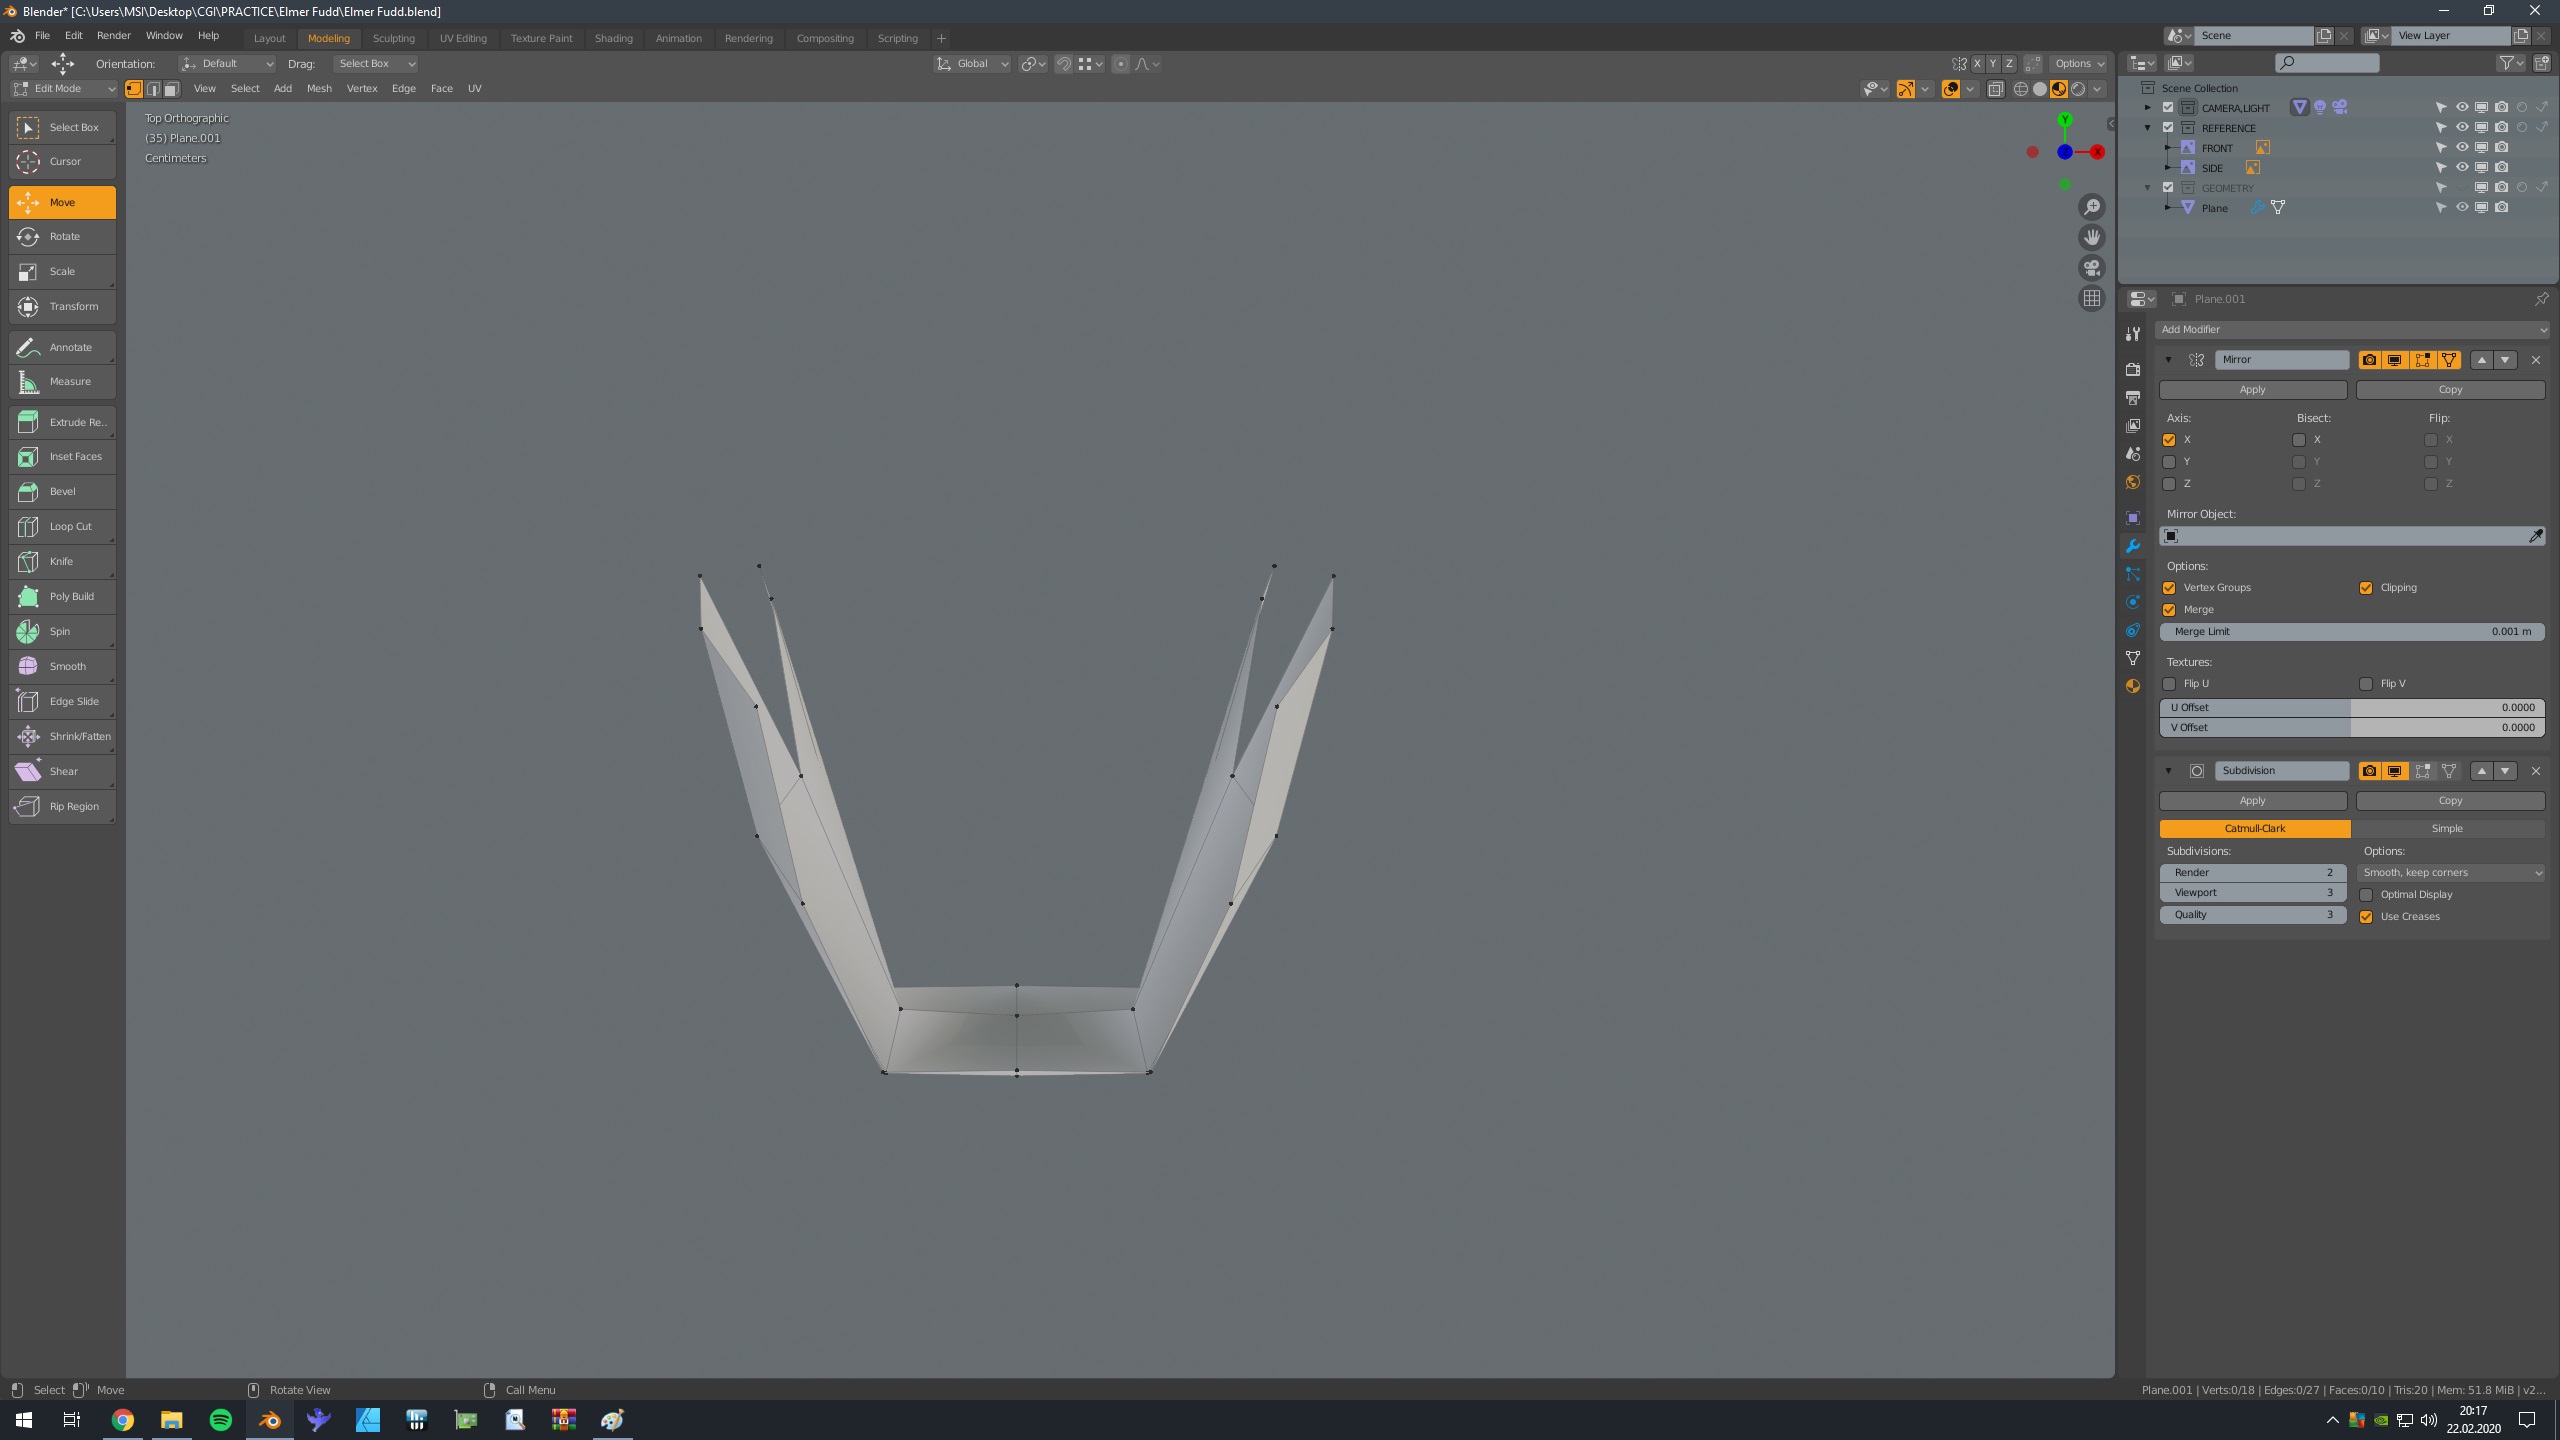Select the Edge Slide tool

click(x=62, y=701)
